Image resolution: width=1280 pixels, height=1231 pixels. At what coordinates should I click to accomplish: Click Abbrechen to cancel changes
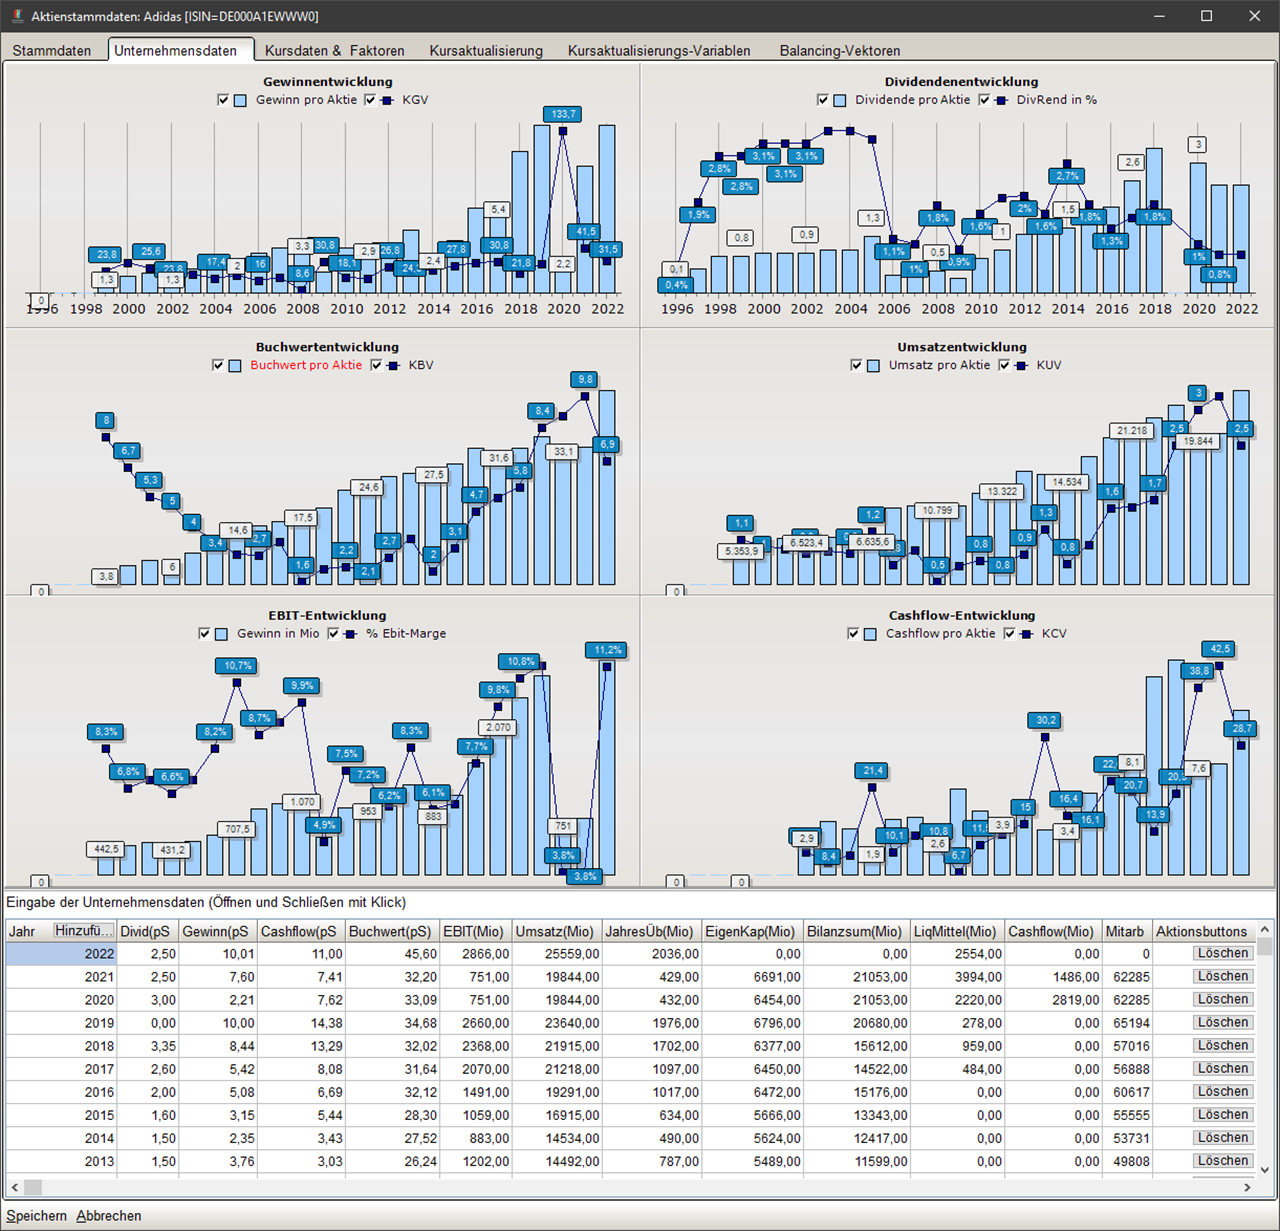(109, 1216)
